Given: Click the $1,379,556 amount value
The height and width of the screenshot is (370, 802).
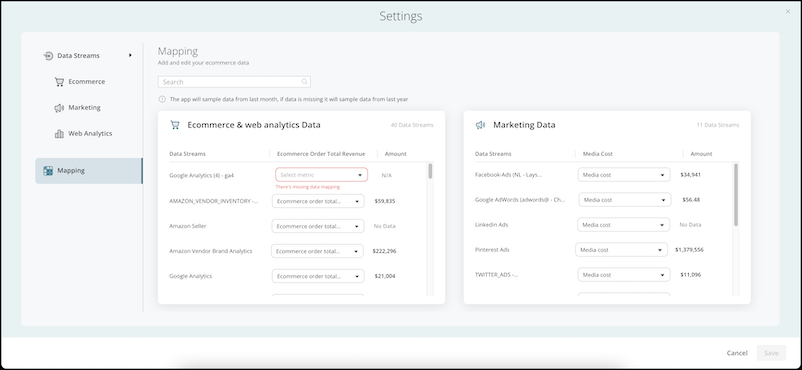Looking at the screenshot, I should click(x=689, y=250).
